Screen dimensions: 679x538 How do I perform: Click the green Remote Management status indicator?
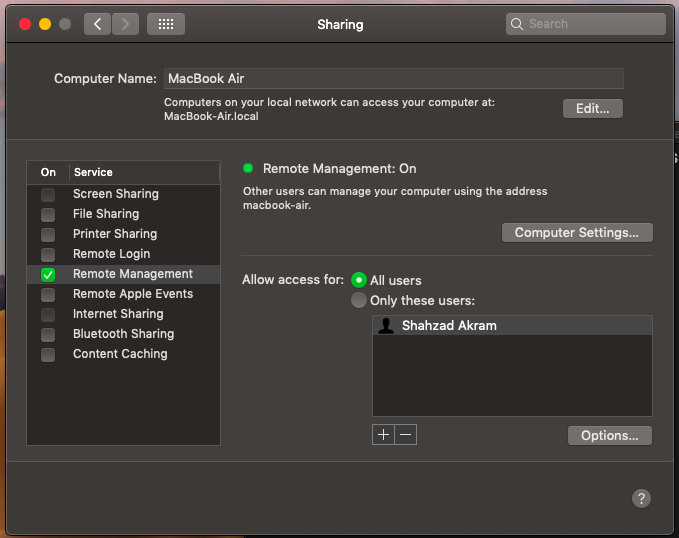(248, 168)
